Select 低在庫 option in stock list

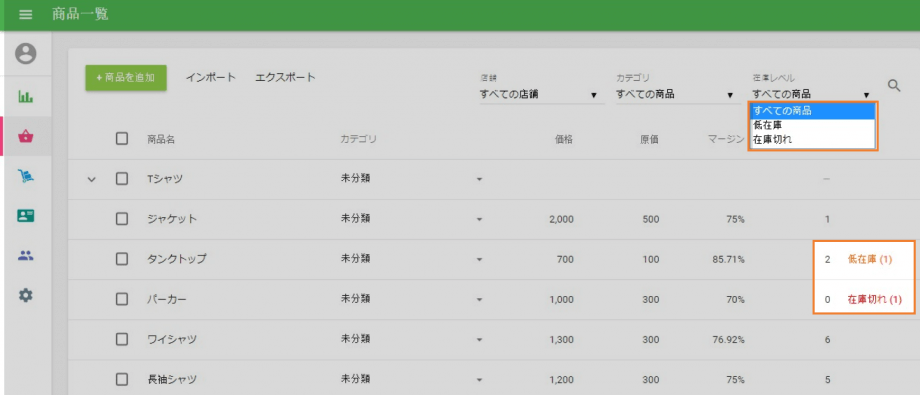812,125
